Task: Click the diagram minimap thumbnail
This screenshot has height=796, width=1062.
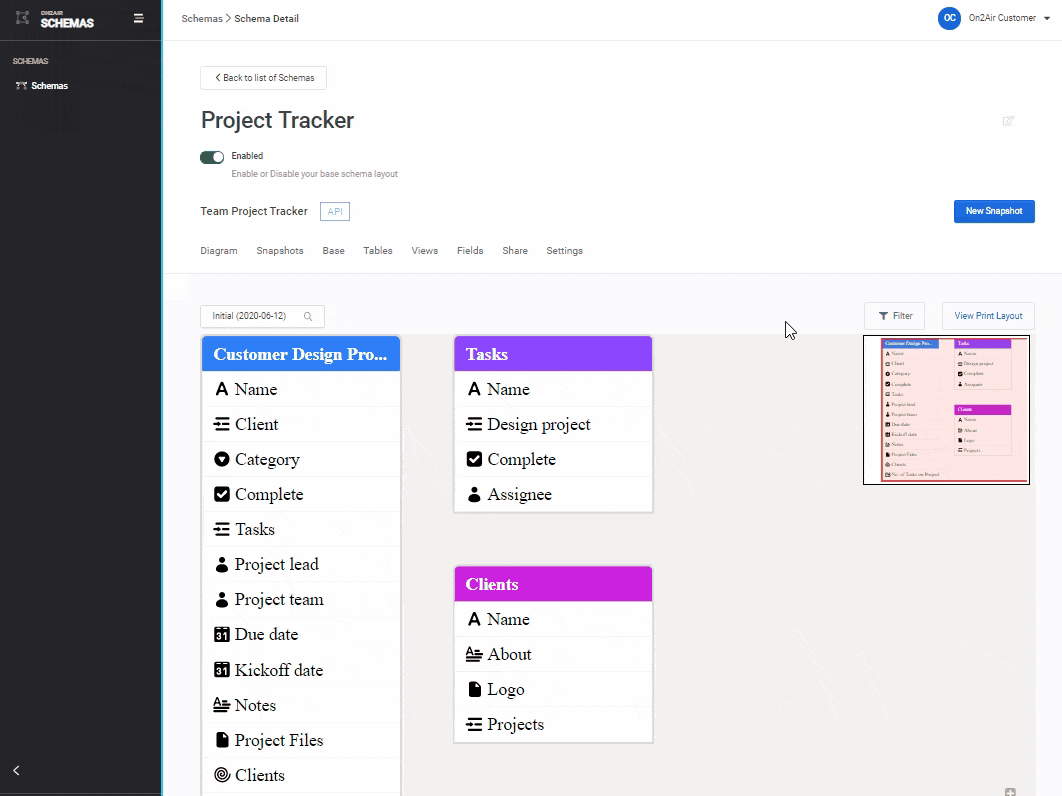Action: (946, 410)
